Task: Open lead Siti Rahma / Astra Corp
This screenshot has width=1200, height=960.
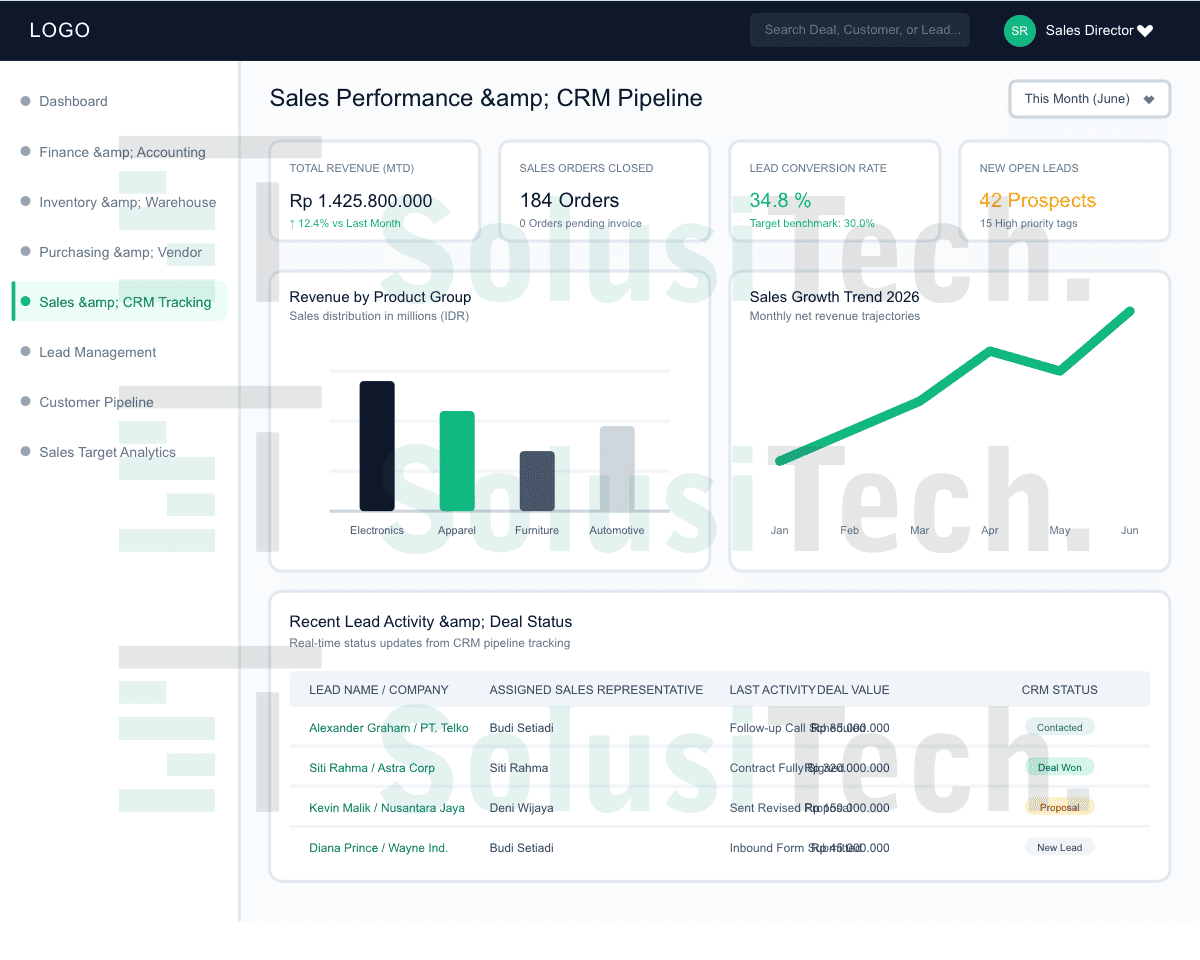Action: [372, 768]
